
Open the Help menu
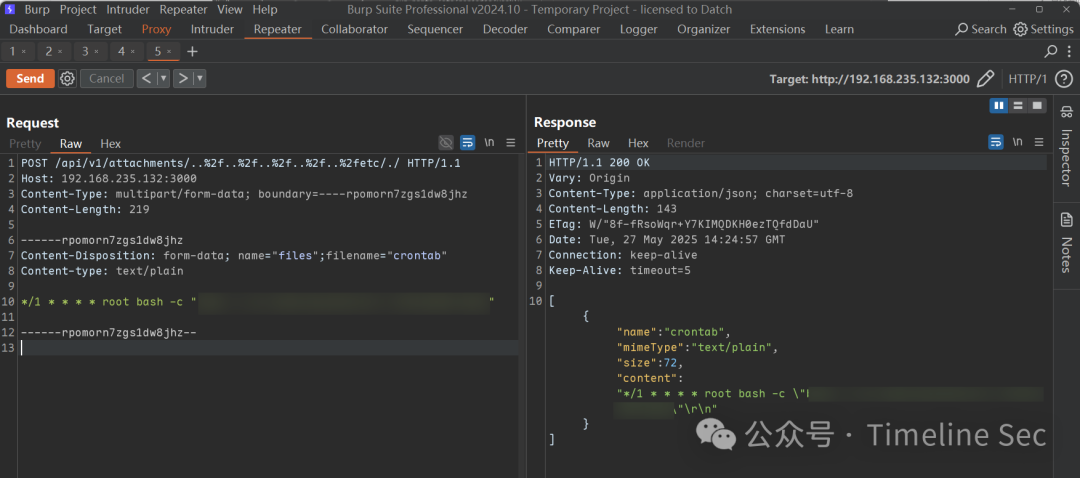tap(265, 10)
